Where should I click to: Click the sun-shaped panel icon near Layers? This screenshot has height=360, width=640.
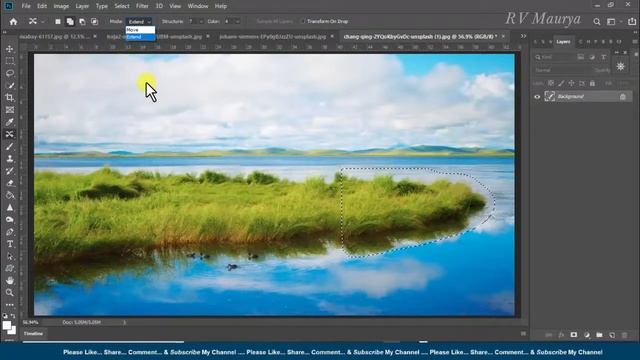coord(620,66)
